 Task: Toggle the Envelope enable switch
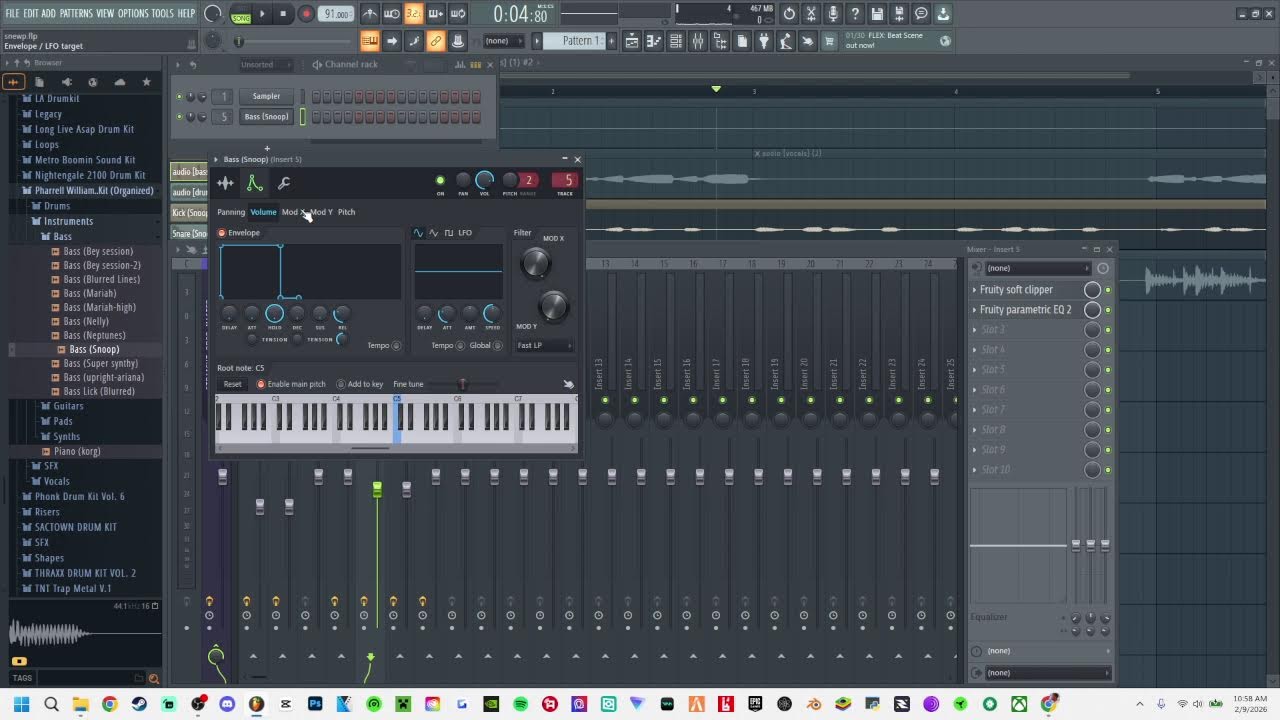pyautogui.click(x=222, y=233)
